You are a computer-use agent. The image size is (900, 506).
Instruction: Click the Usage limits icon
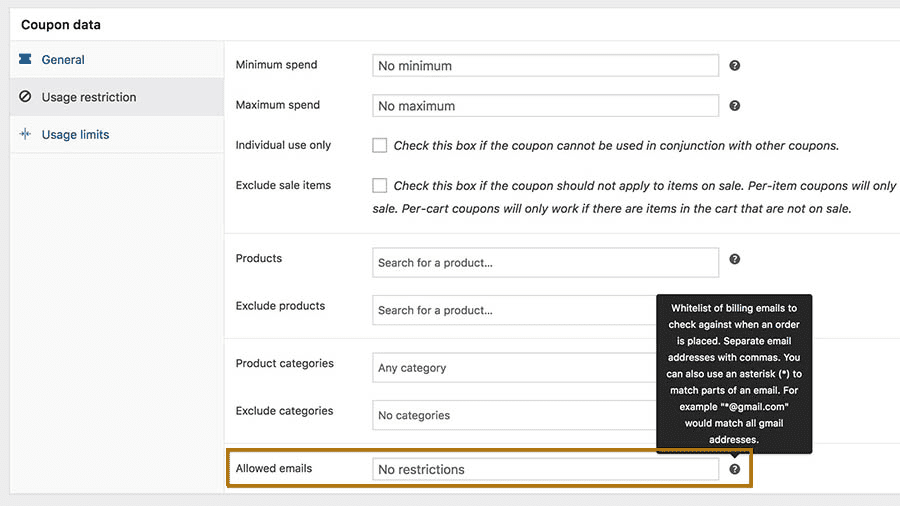pyautogui.click(x=25, y=134)
